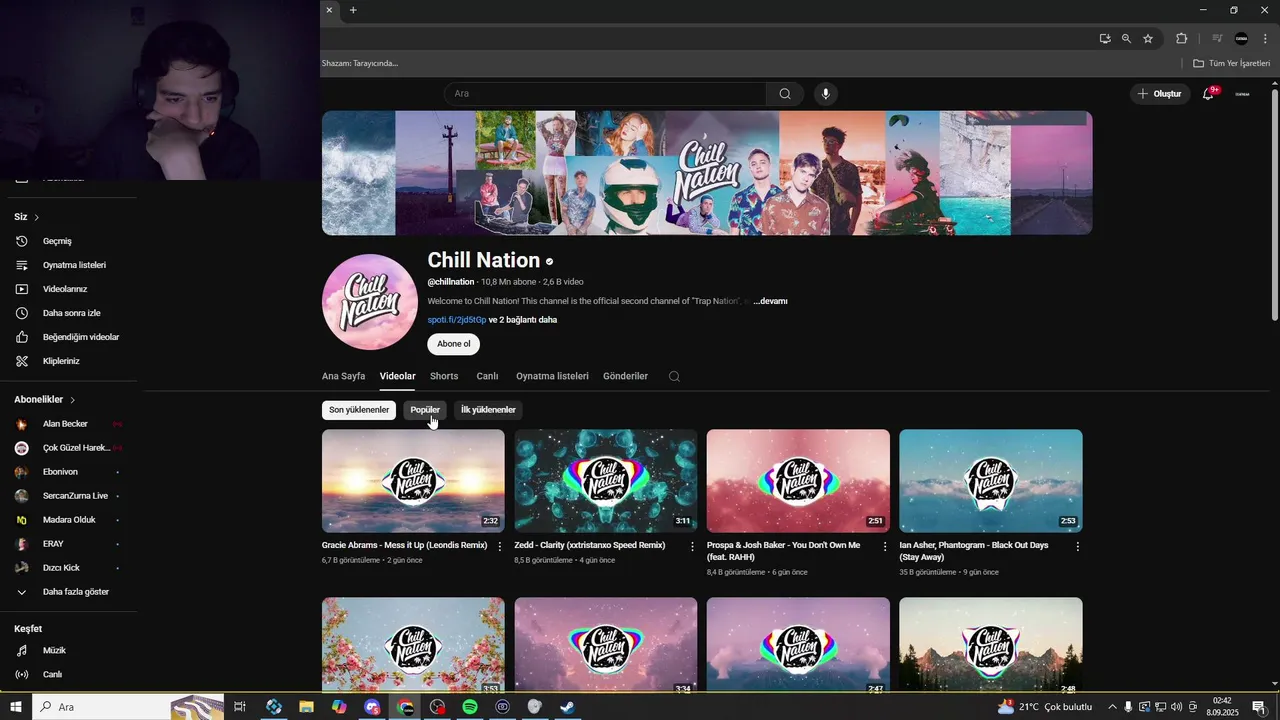Screen dimensions: 1280x720
Task: Show hidden system tray icons chevron
Action: (x=1112, y=707)
